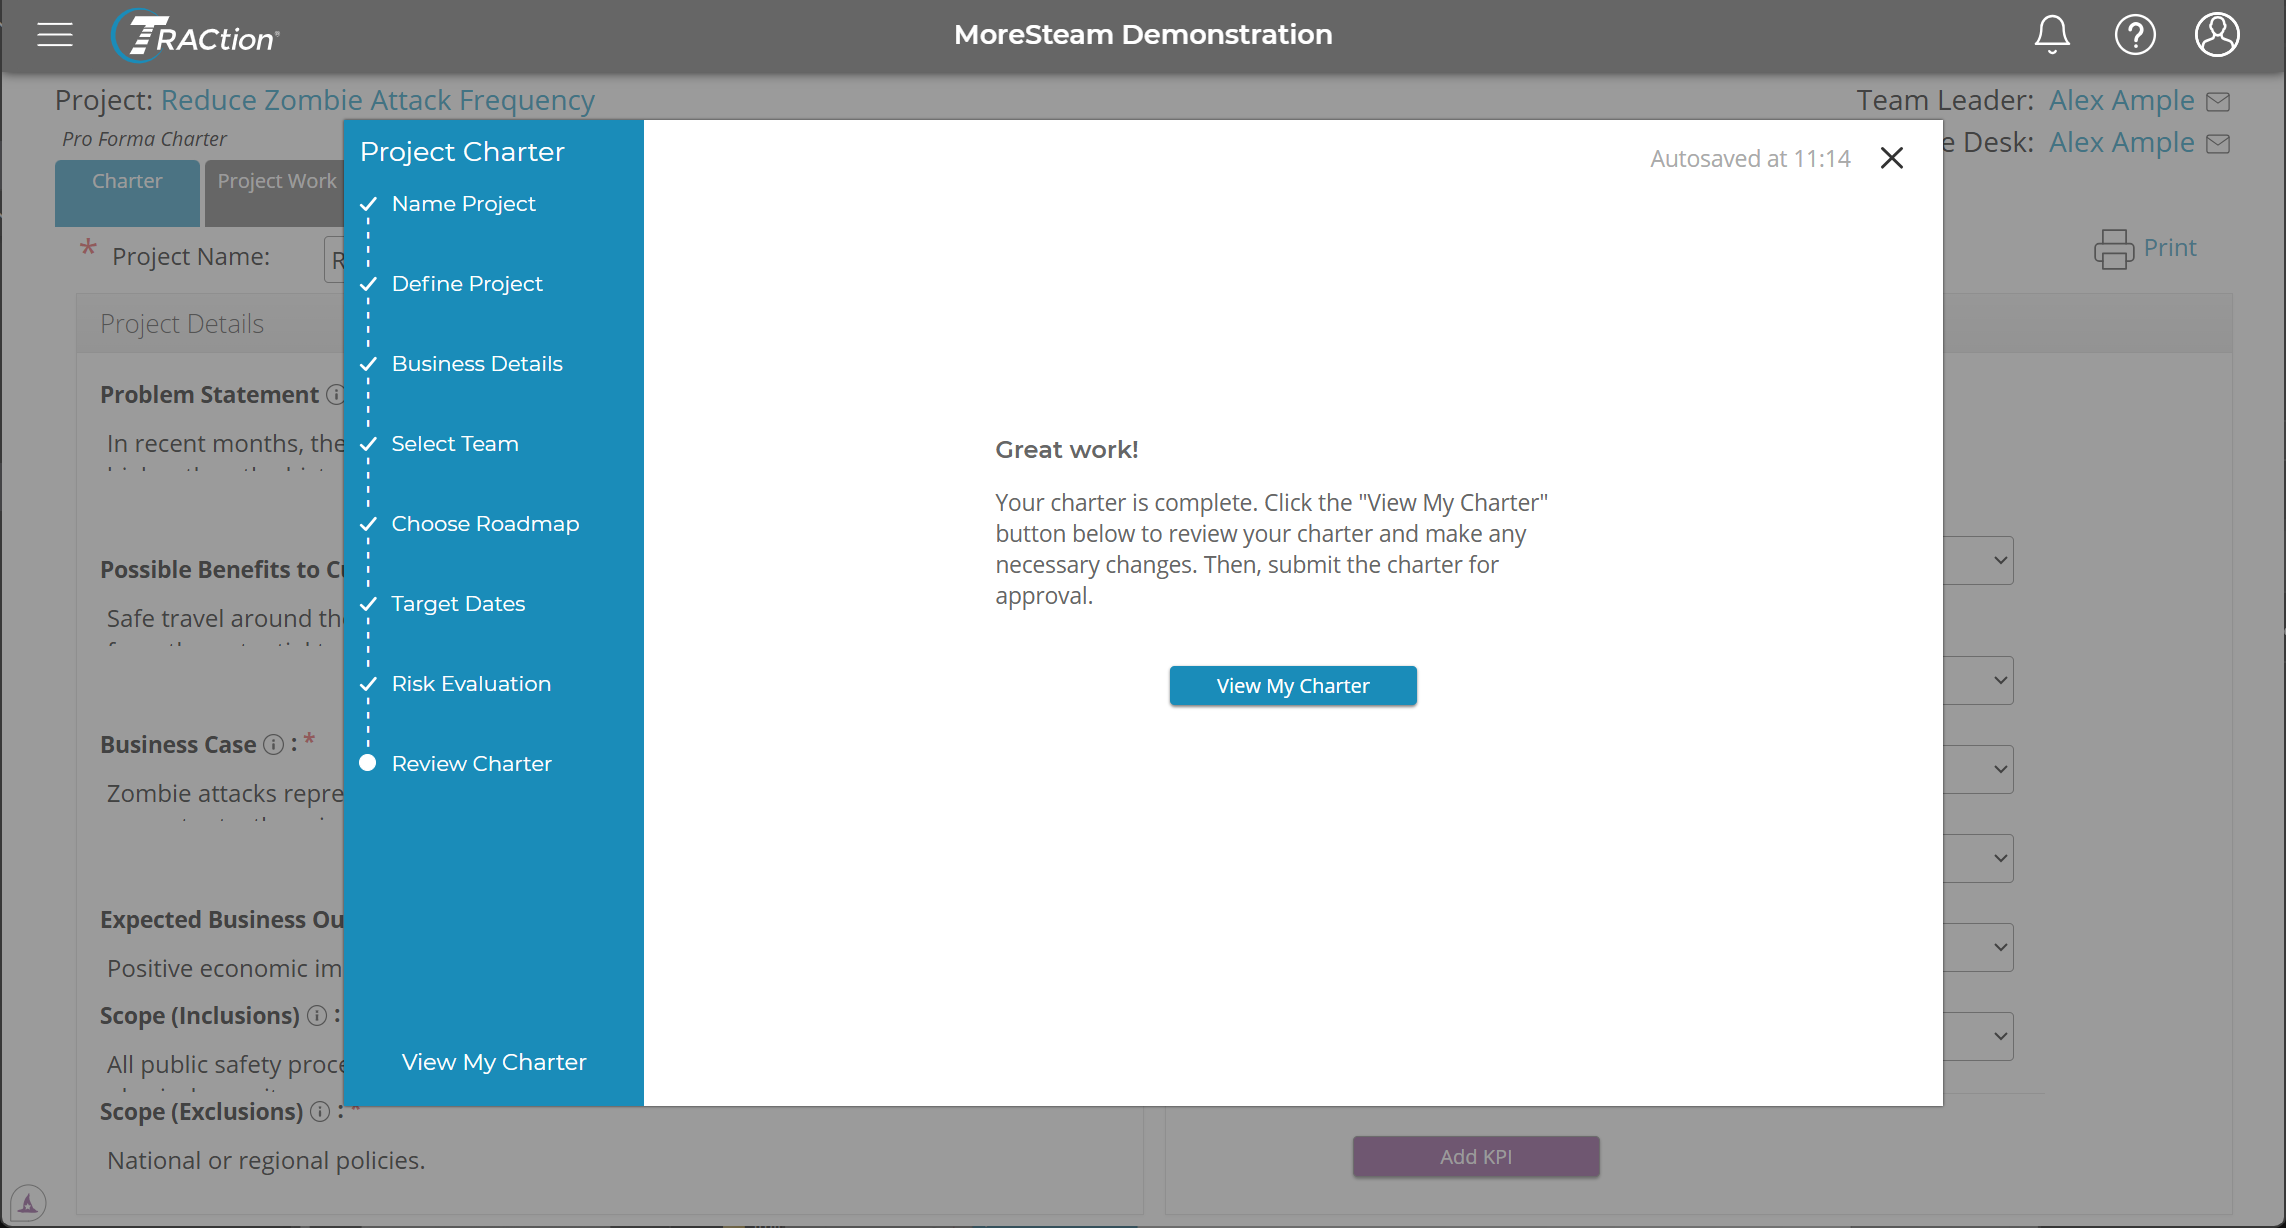Click the 'Project Details' section header
The height and width of the screenshot is (1228, 2286).
(182, 324)
